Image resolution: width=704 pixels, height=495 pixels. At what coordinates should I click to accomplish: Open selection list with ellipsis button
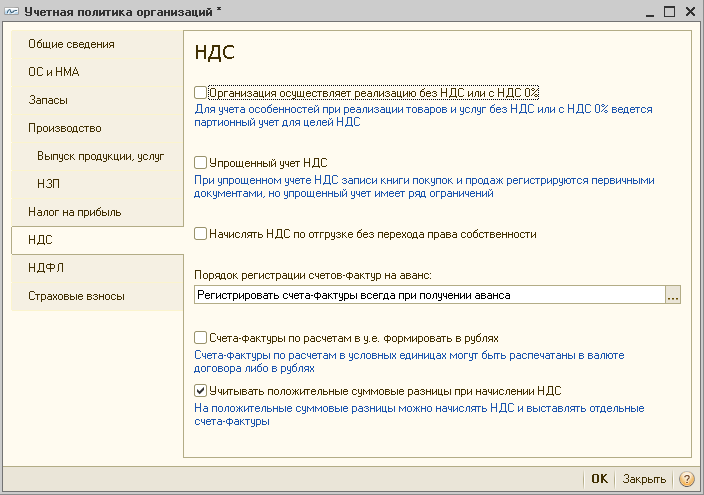673,295
